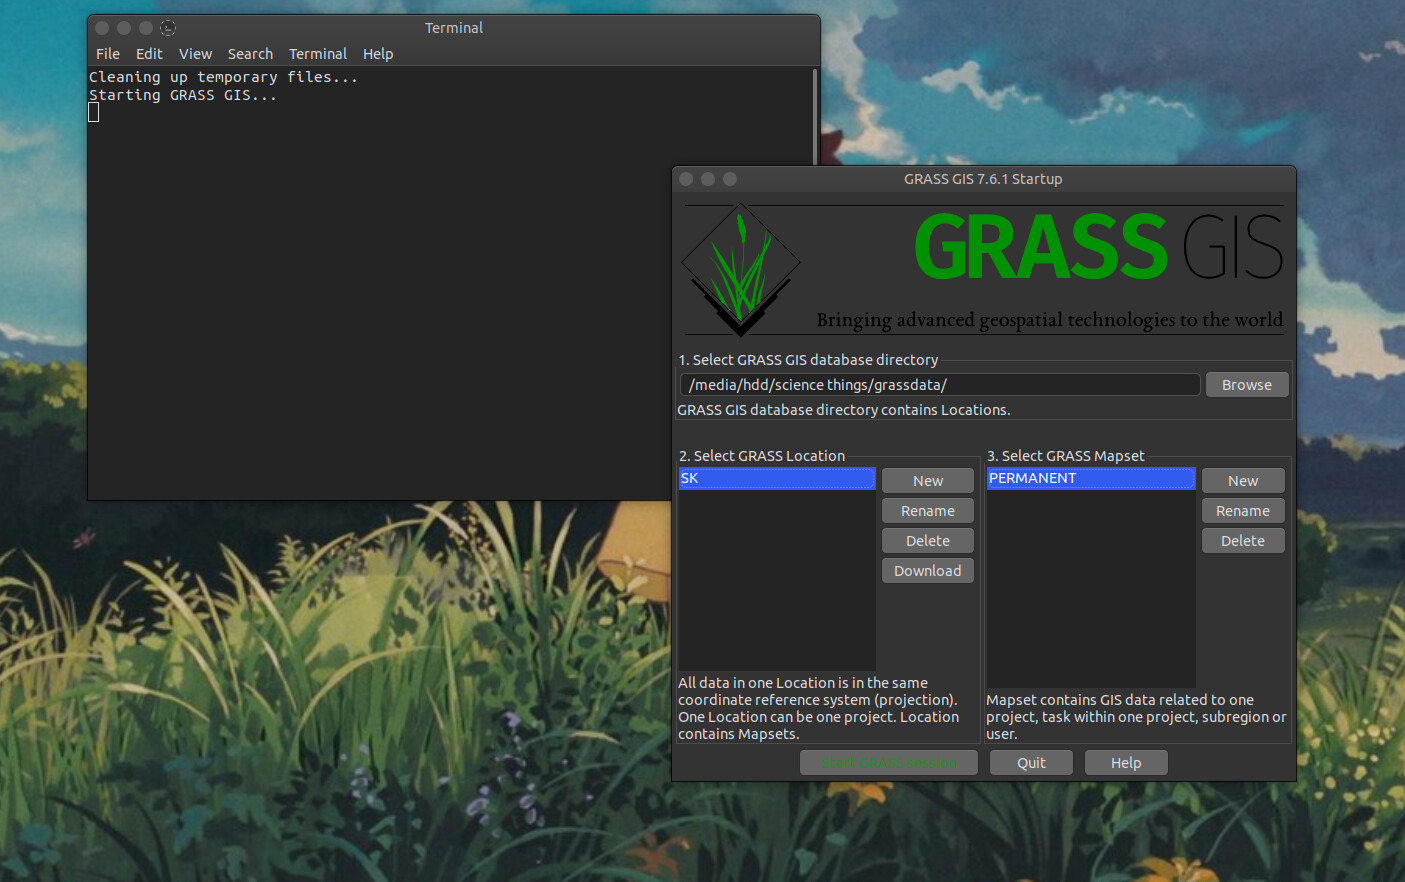
Task: Download a sample GRASS Location
Action: tap(928, 571)
